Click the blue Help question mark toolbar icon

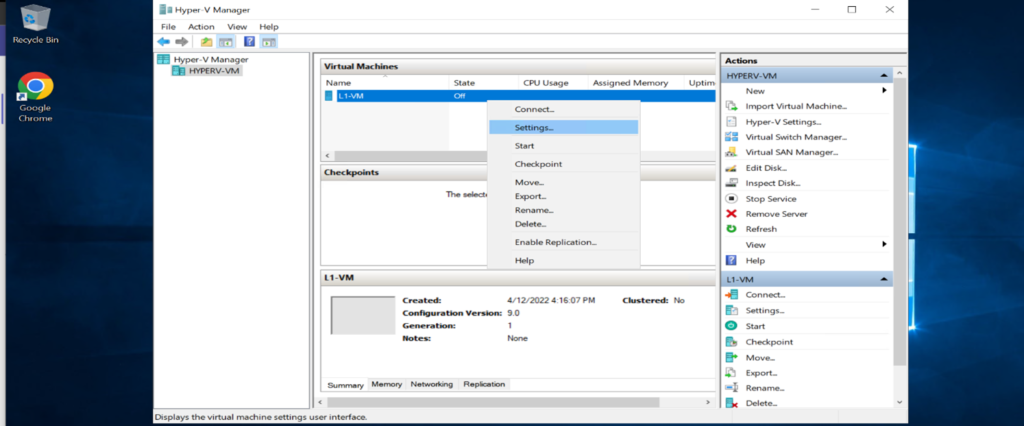tap(249, 42)
